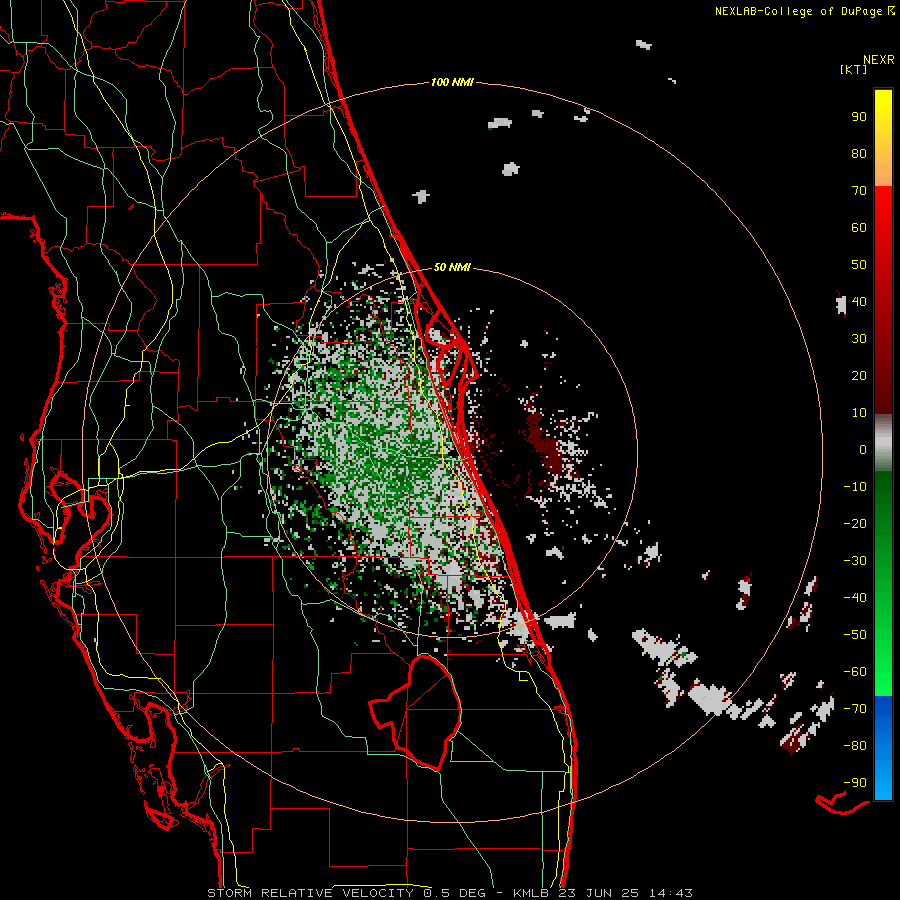Click the 30 value on velocity scale
Viewport: 900px width, 900px height.
coord(859,339)
